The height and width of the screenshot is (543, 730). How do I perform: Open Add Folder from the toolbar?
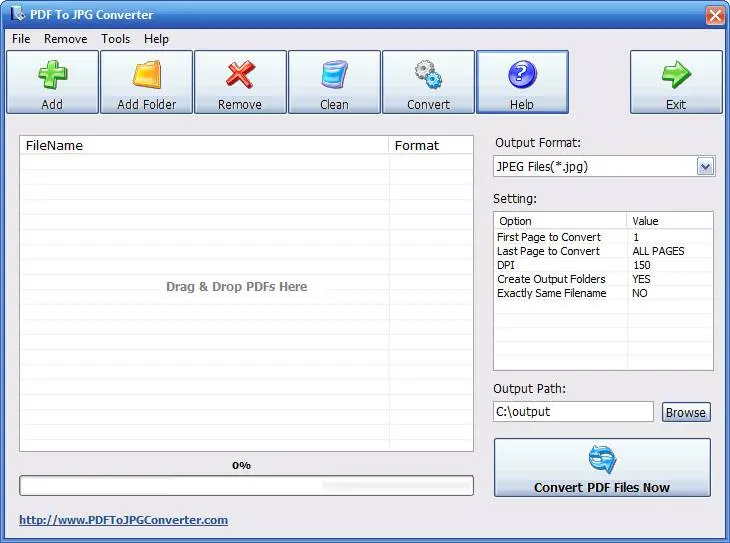147,82
